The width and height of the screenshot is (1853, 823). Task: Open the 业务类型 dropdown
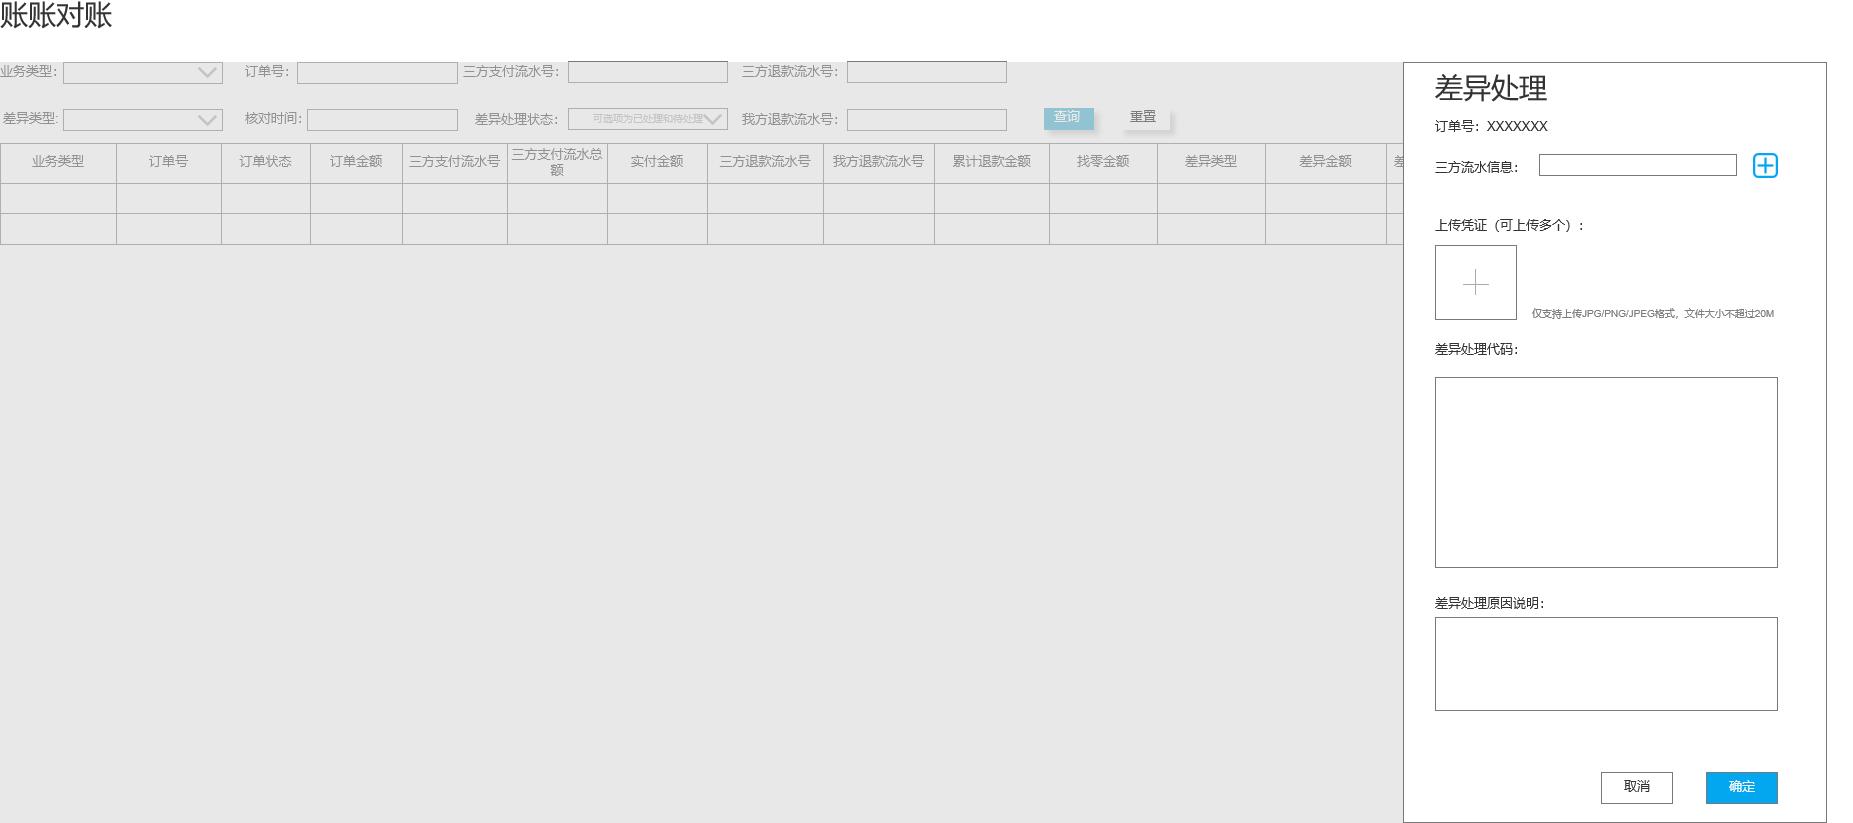point(143,72)
